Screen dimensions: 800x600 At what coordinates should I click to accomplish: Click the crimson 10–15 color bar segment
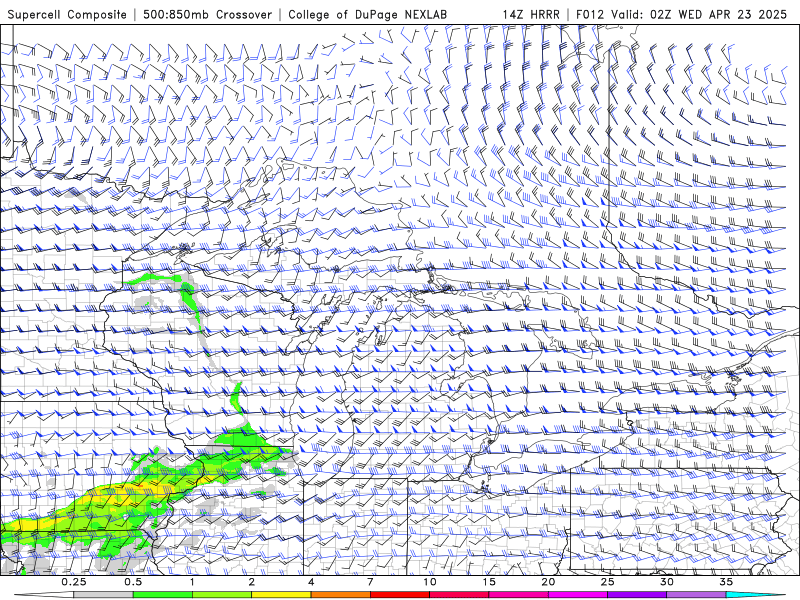(459, 595)
